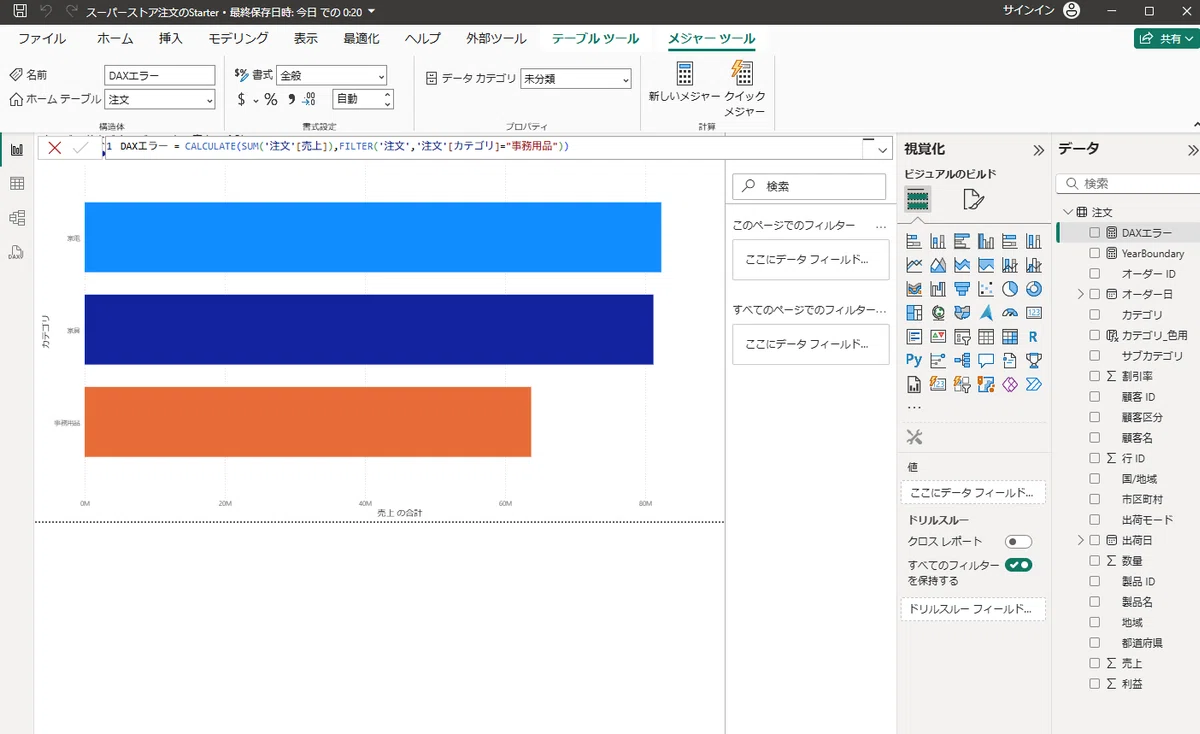Select the gauge visual

pyautogui.click(x=1010, y=313)
